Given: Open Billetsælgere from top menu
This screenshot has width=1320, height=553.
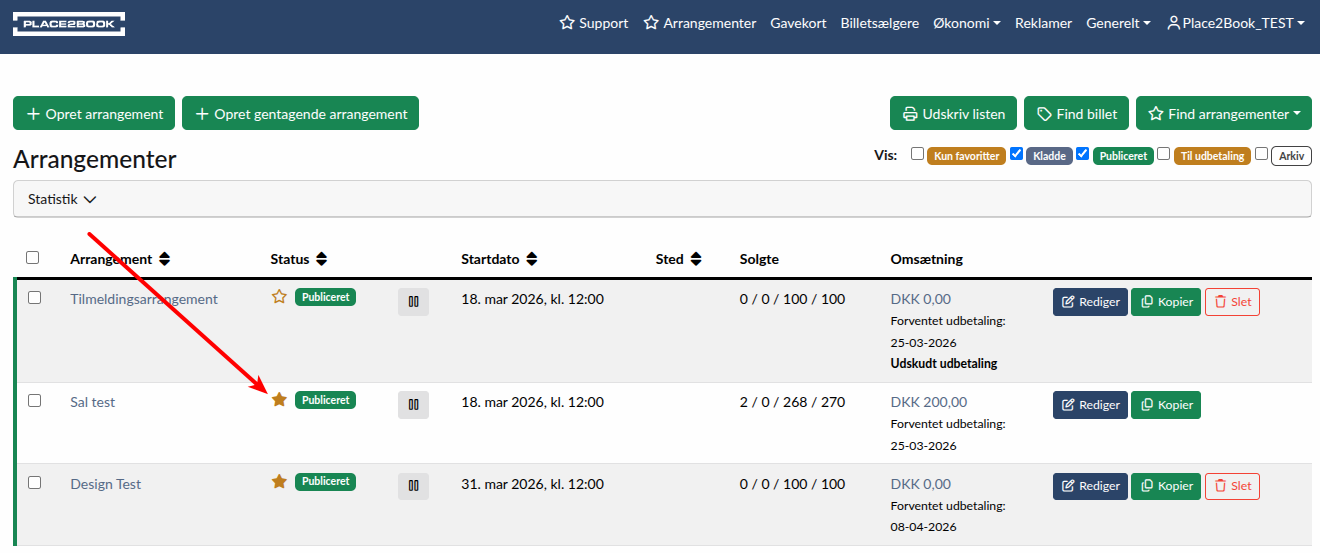Looking at the screenshot, I should click(880, 23).
